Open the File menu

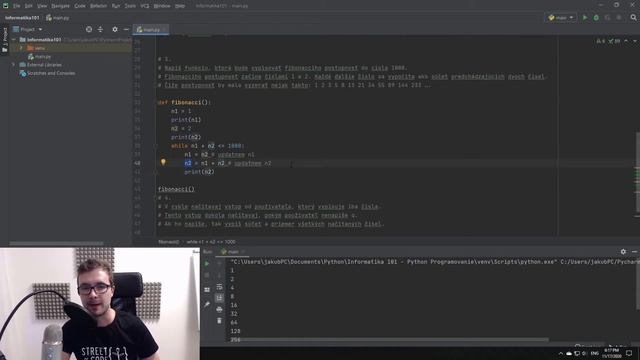[16, 6]
